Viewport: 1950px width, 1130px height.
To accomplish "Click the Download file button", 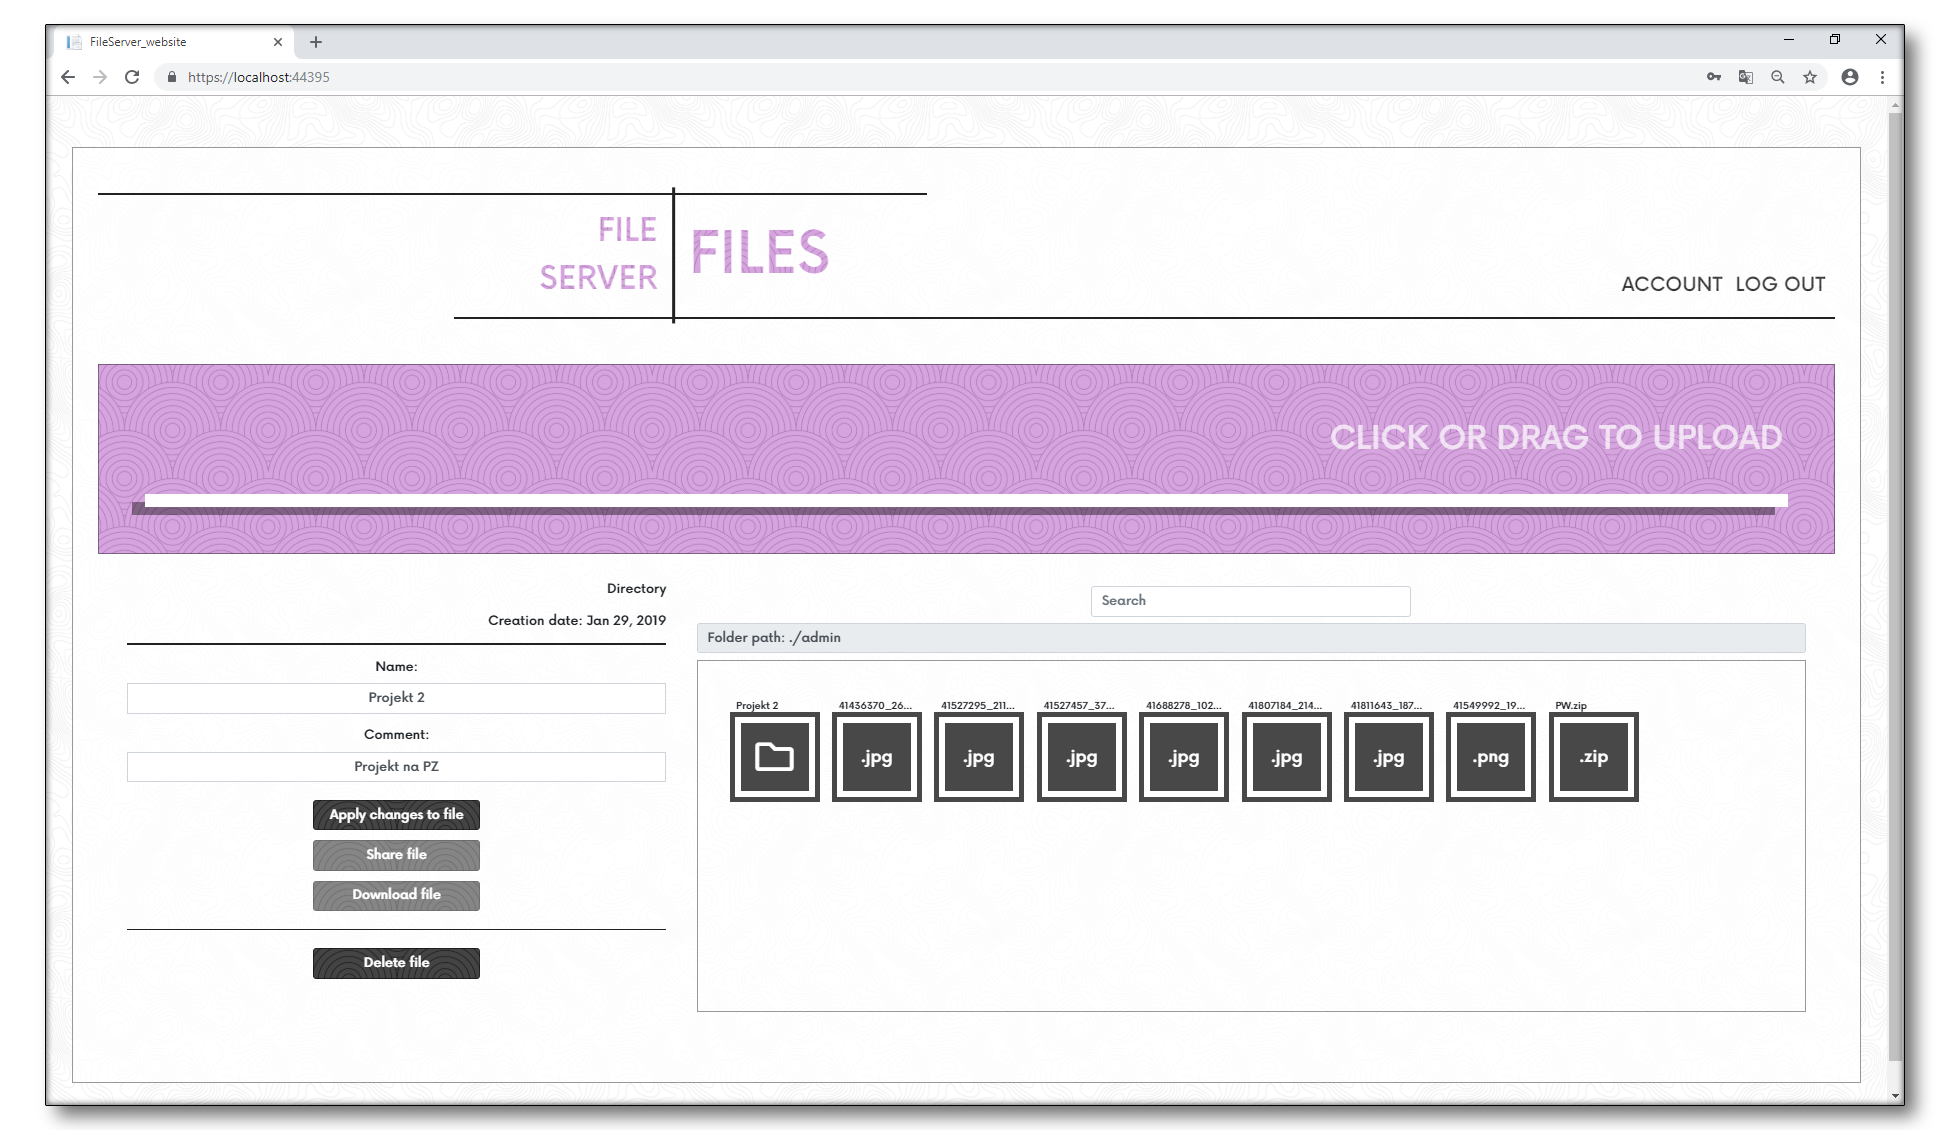I will click(396, 895).
